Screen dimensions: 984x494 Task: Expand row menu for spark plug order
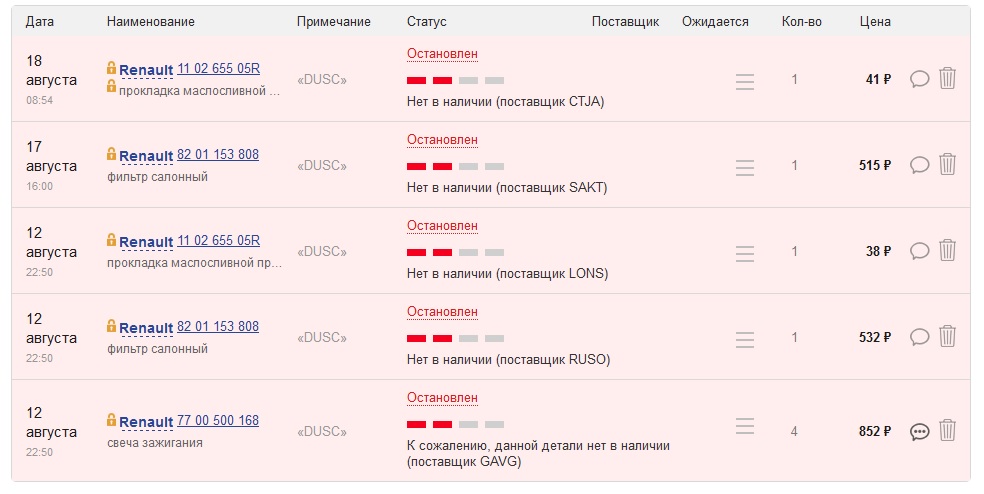pyautogui.click(x=744, y=426)
